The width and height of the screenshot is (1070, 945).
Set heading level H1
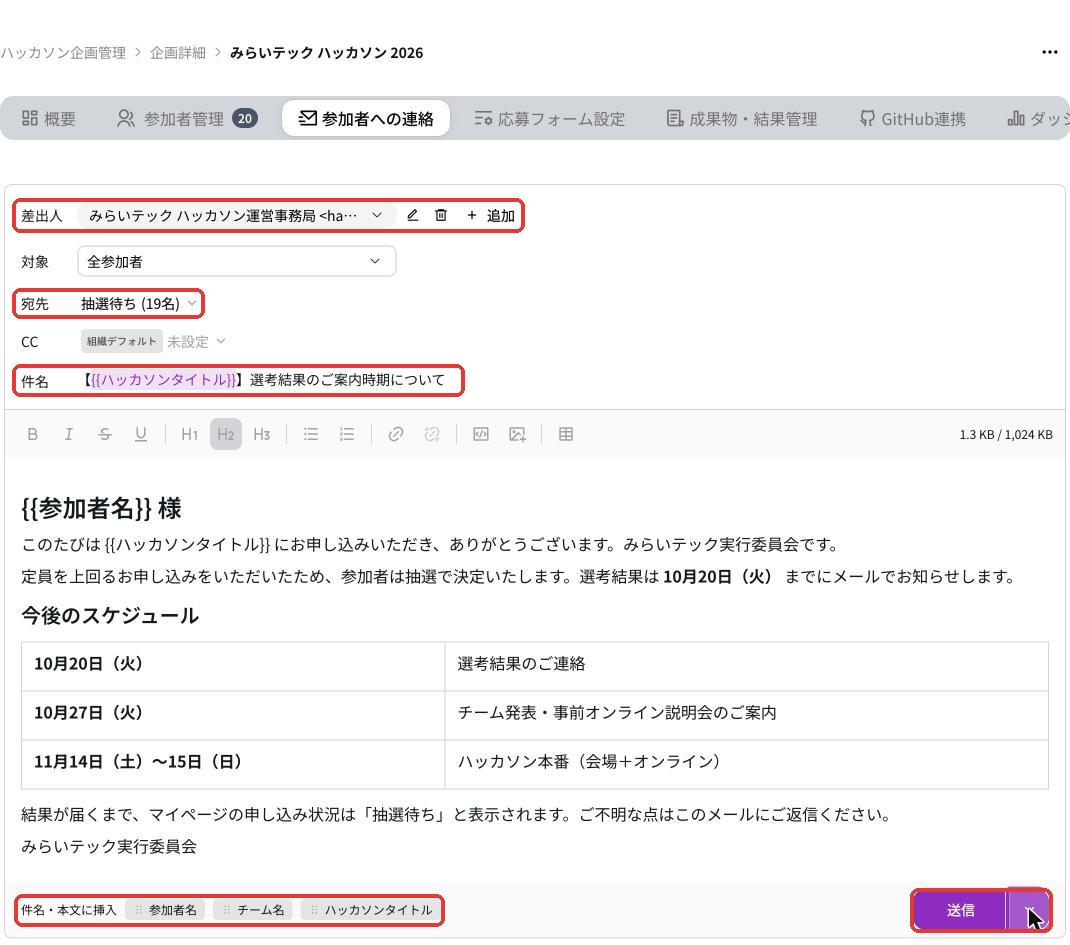pos(190,435)
